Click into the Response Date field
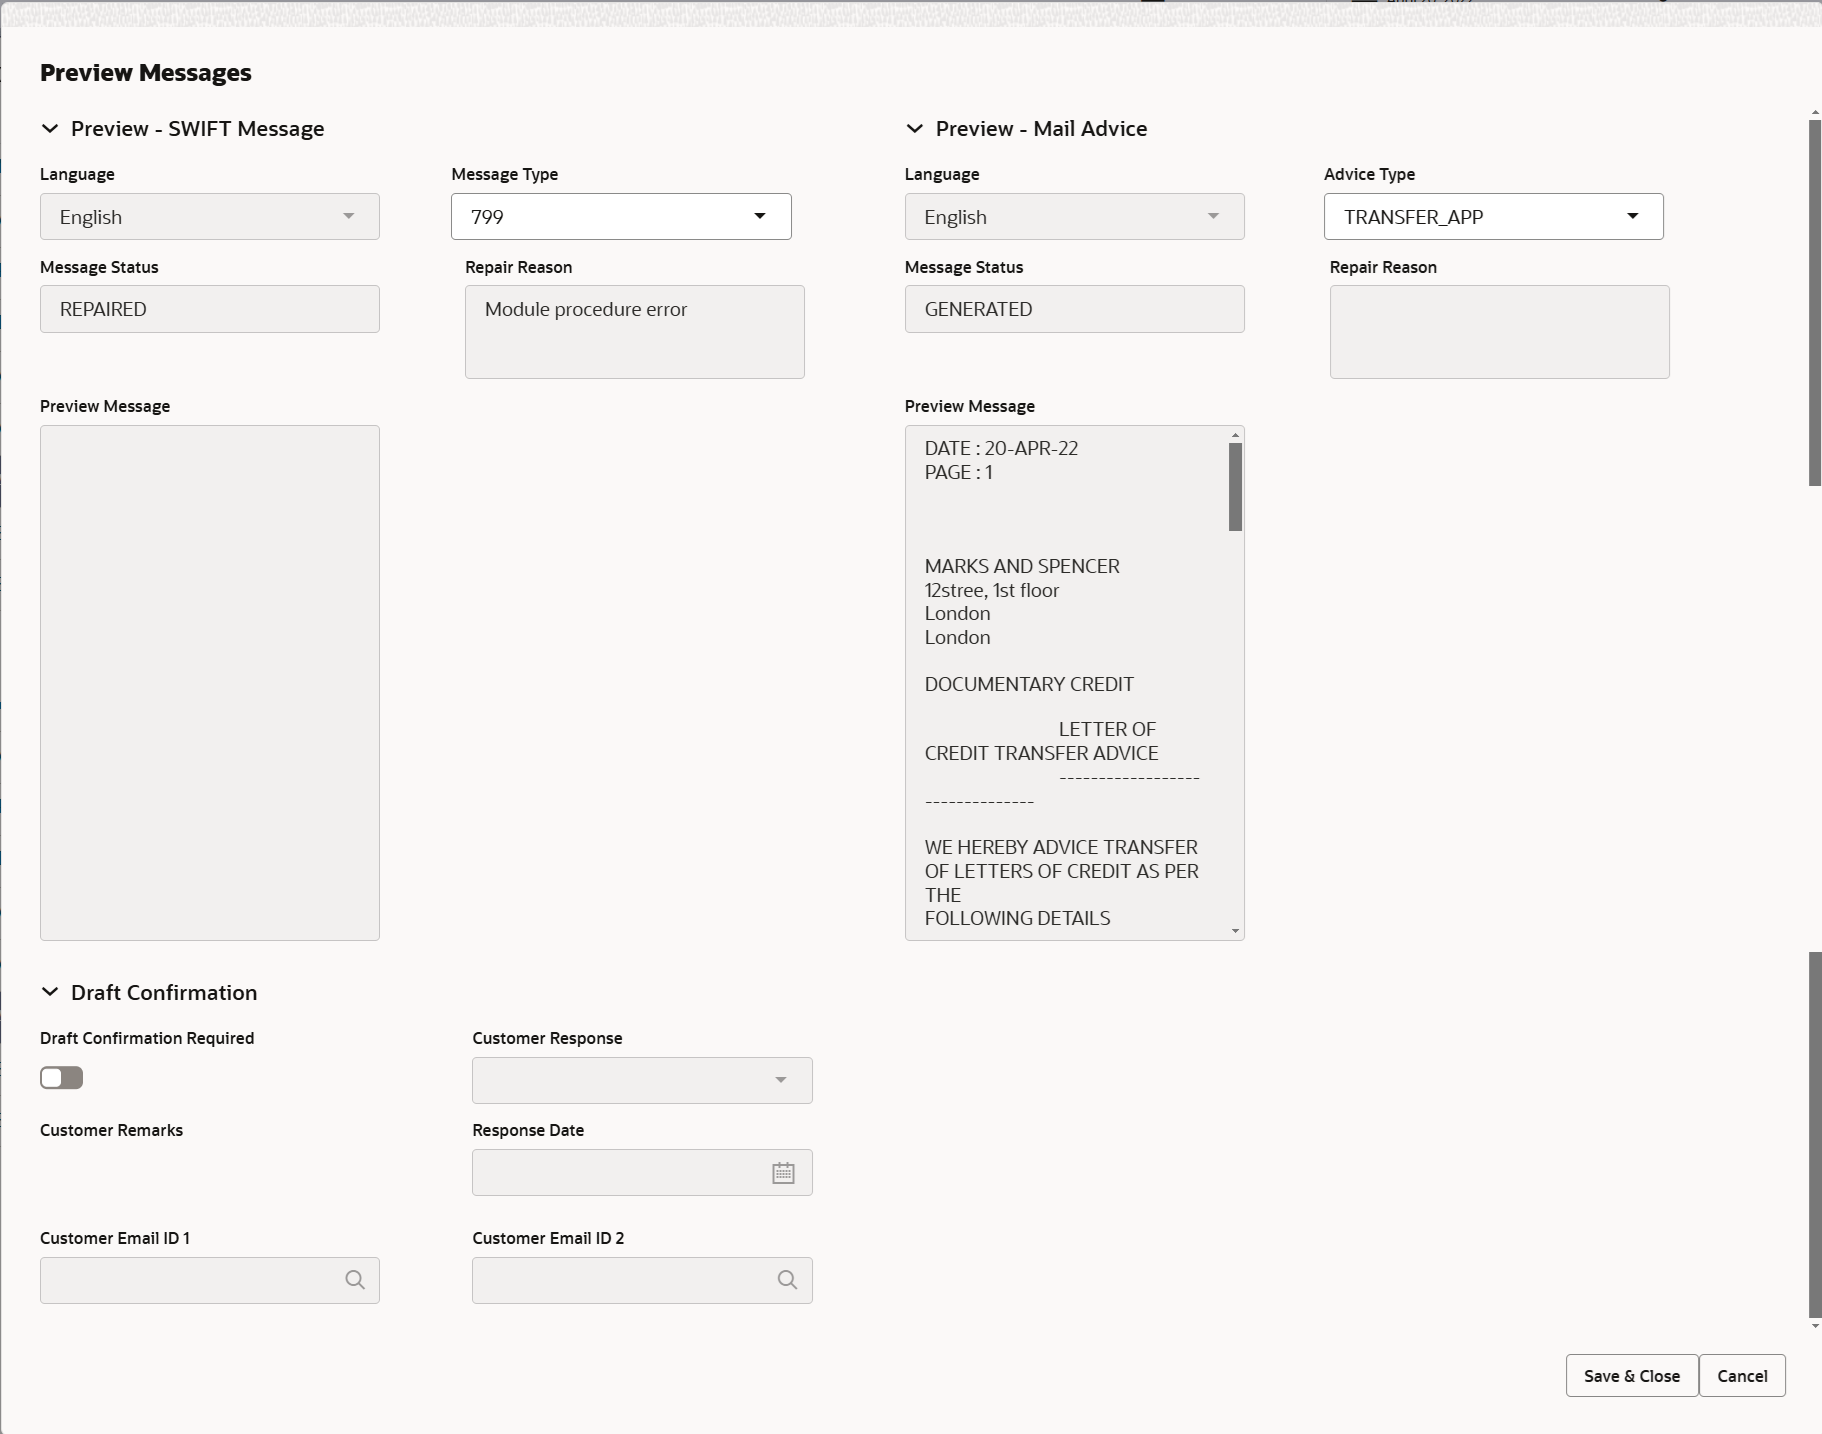Viewport: 1822px width, 1434px height. (600, 1172)
